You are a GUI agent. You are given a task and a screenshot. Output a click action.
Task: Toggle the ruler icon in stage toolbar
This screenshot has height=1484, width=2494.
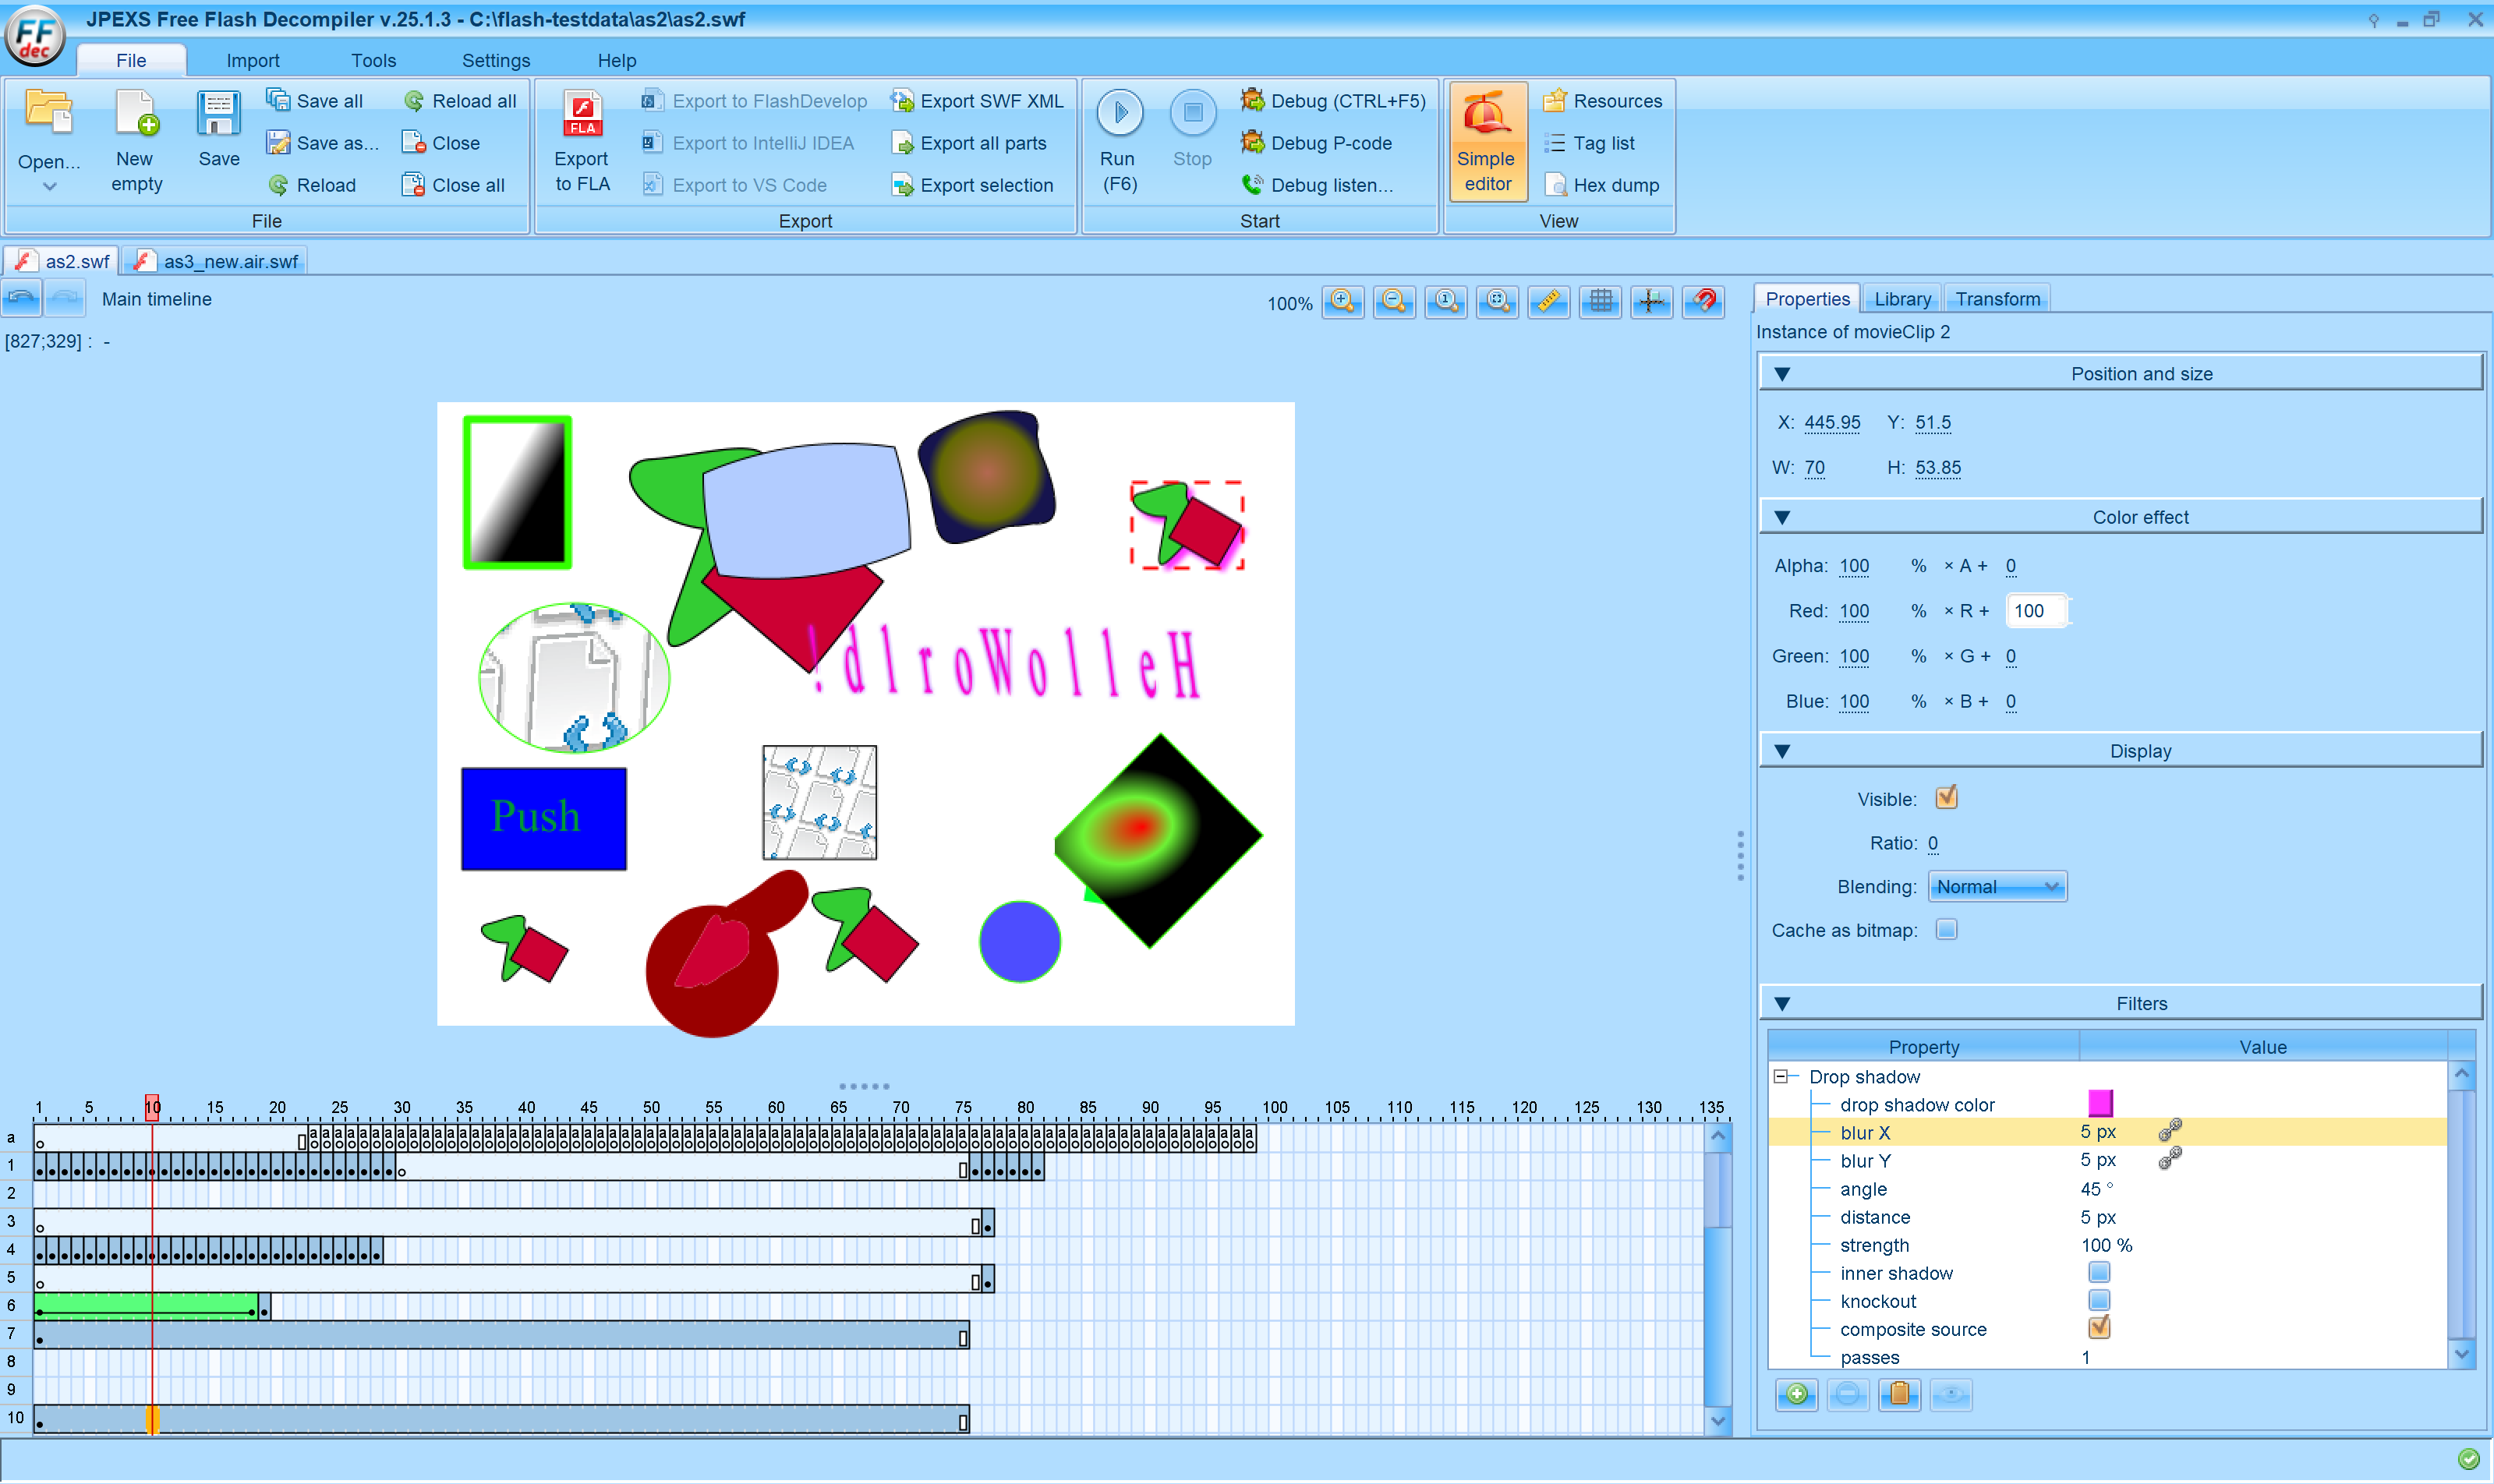(x=1548, y=301)
